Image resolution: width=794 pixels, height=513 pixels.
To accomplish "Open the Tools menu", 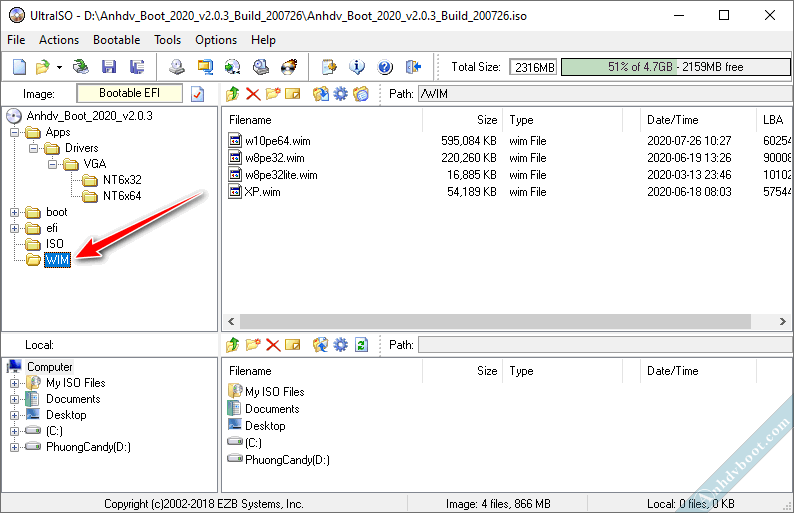I will [168, 40].
